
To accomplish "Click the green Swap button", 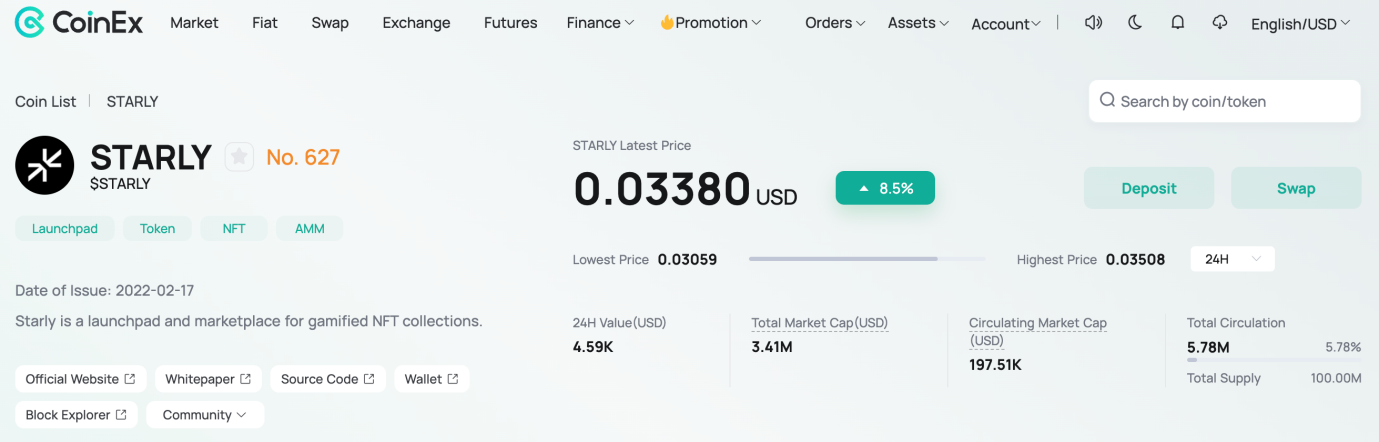I will click(x=1296, y=188).
